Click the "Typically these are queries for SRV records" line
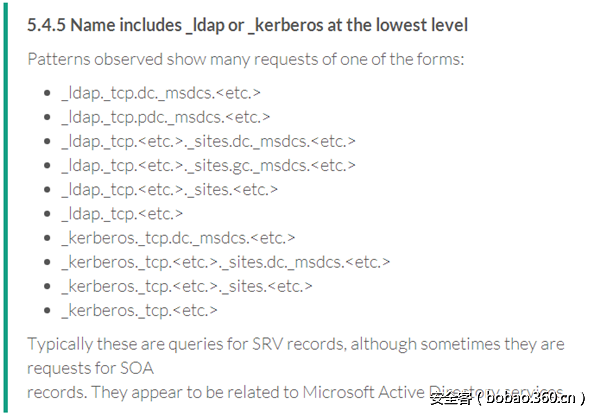Image resolution: width=600 pixels, height=416 pixels. 295,344
